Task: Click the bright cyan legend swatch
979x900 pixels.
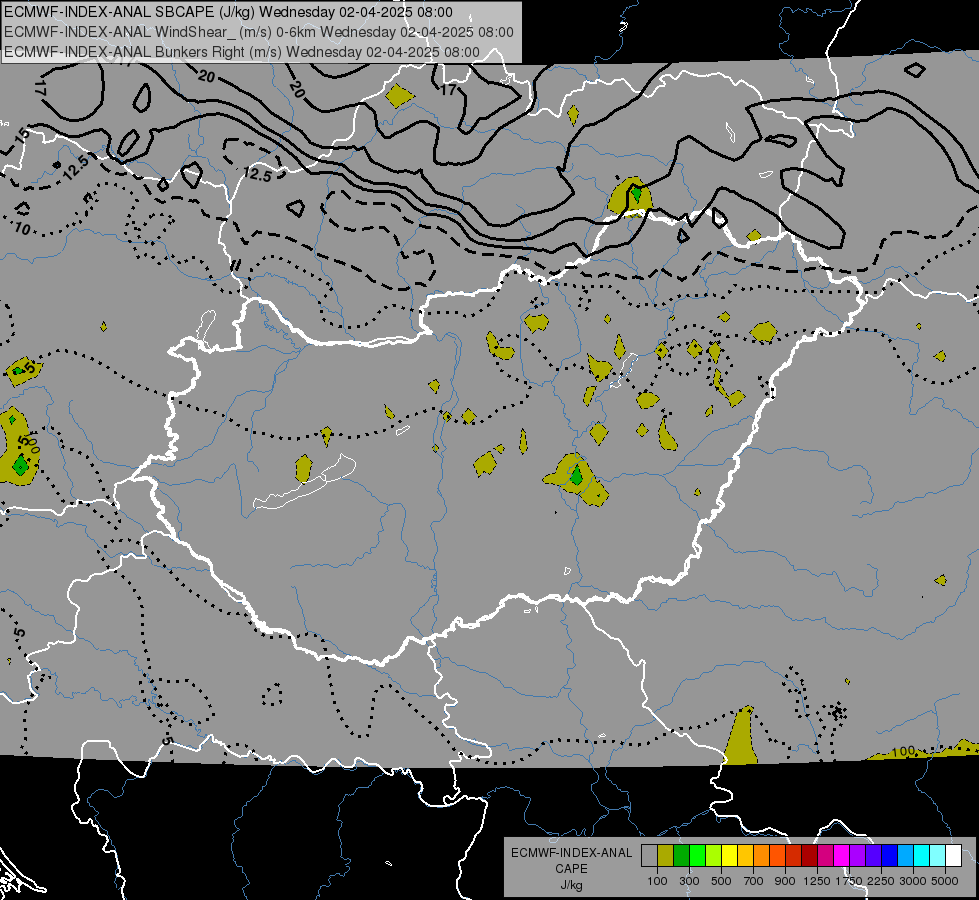Action: 922,856
